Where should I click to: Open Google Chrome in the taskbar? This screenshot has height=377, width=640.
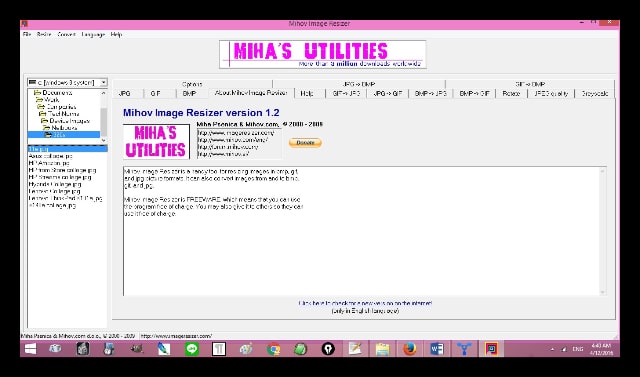[273, 349]
